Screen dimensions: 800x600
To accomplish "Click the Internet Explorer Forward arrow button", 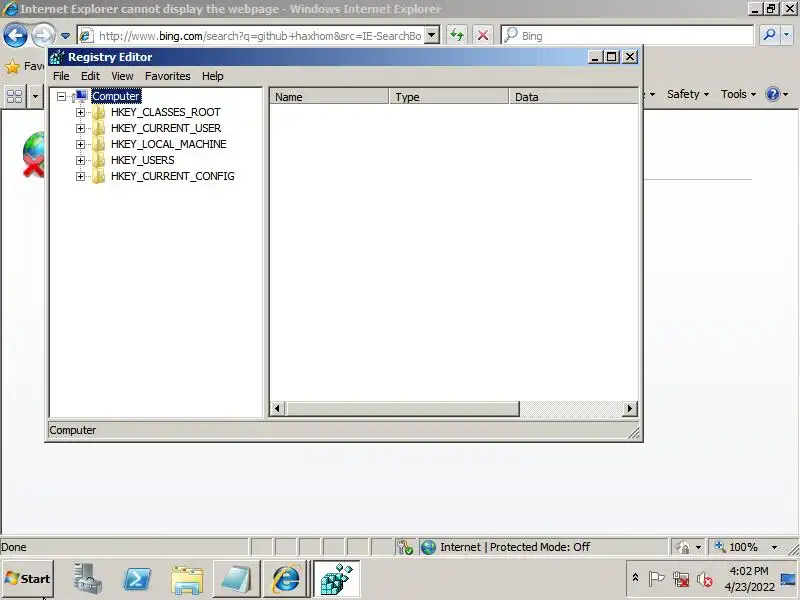I will tap(43, 36).
